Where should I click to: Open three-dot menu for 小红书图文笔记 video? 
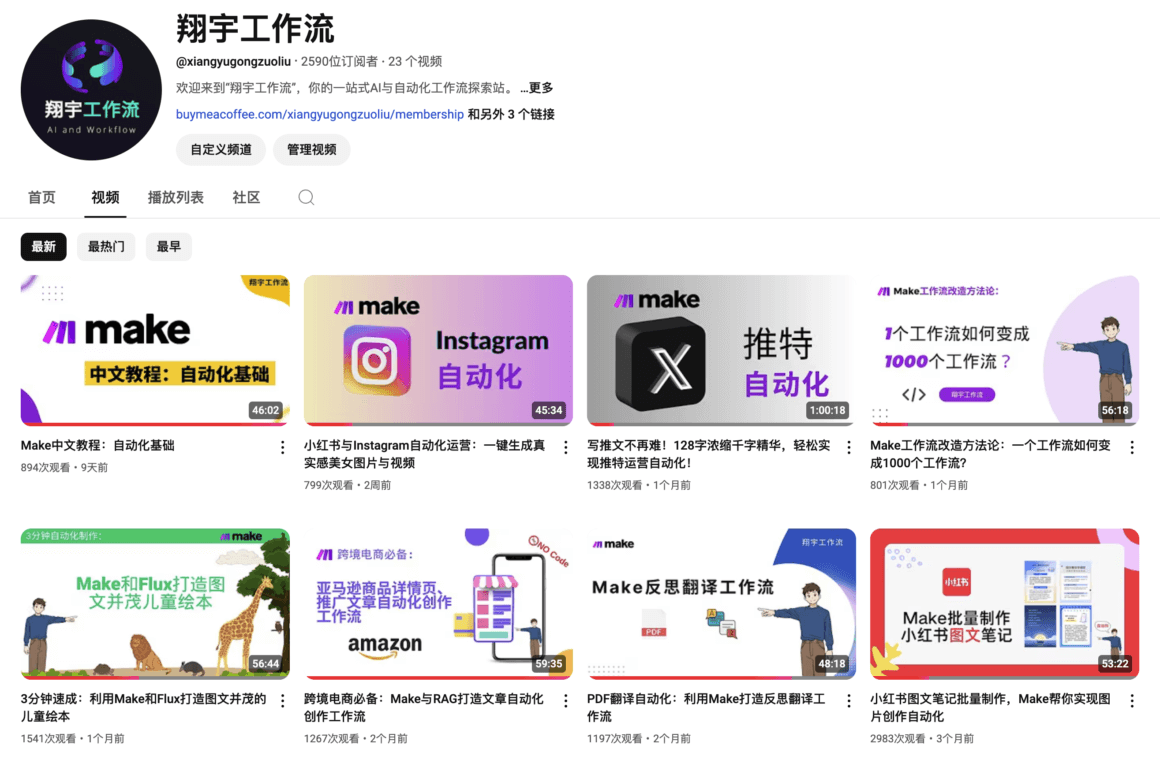click(1132, 701)
